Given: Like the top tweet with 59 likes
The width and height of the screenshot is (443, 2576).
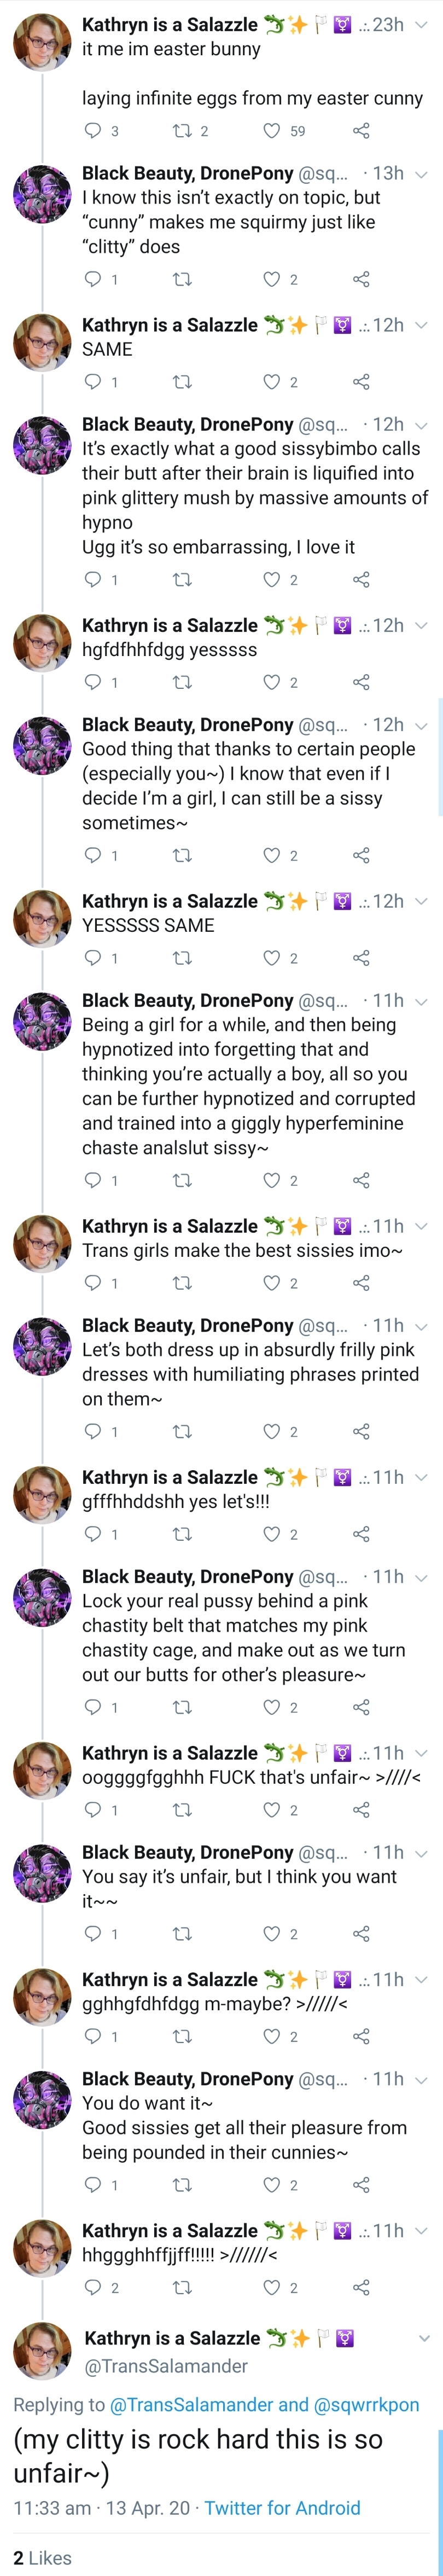Looking at the screenshot, I should pos(271,131).
